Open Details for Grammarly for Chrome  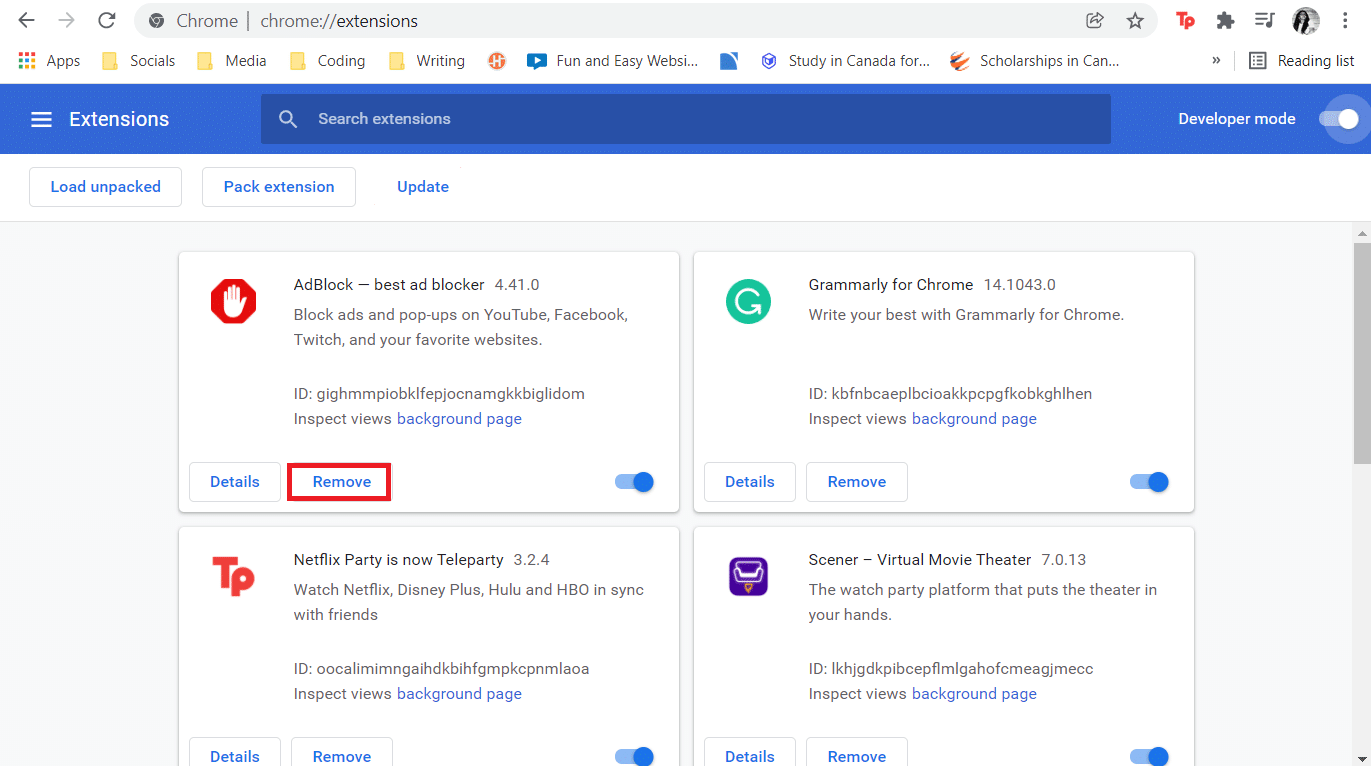pyautogui.click(x=750, y=482)
